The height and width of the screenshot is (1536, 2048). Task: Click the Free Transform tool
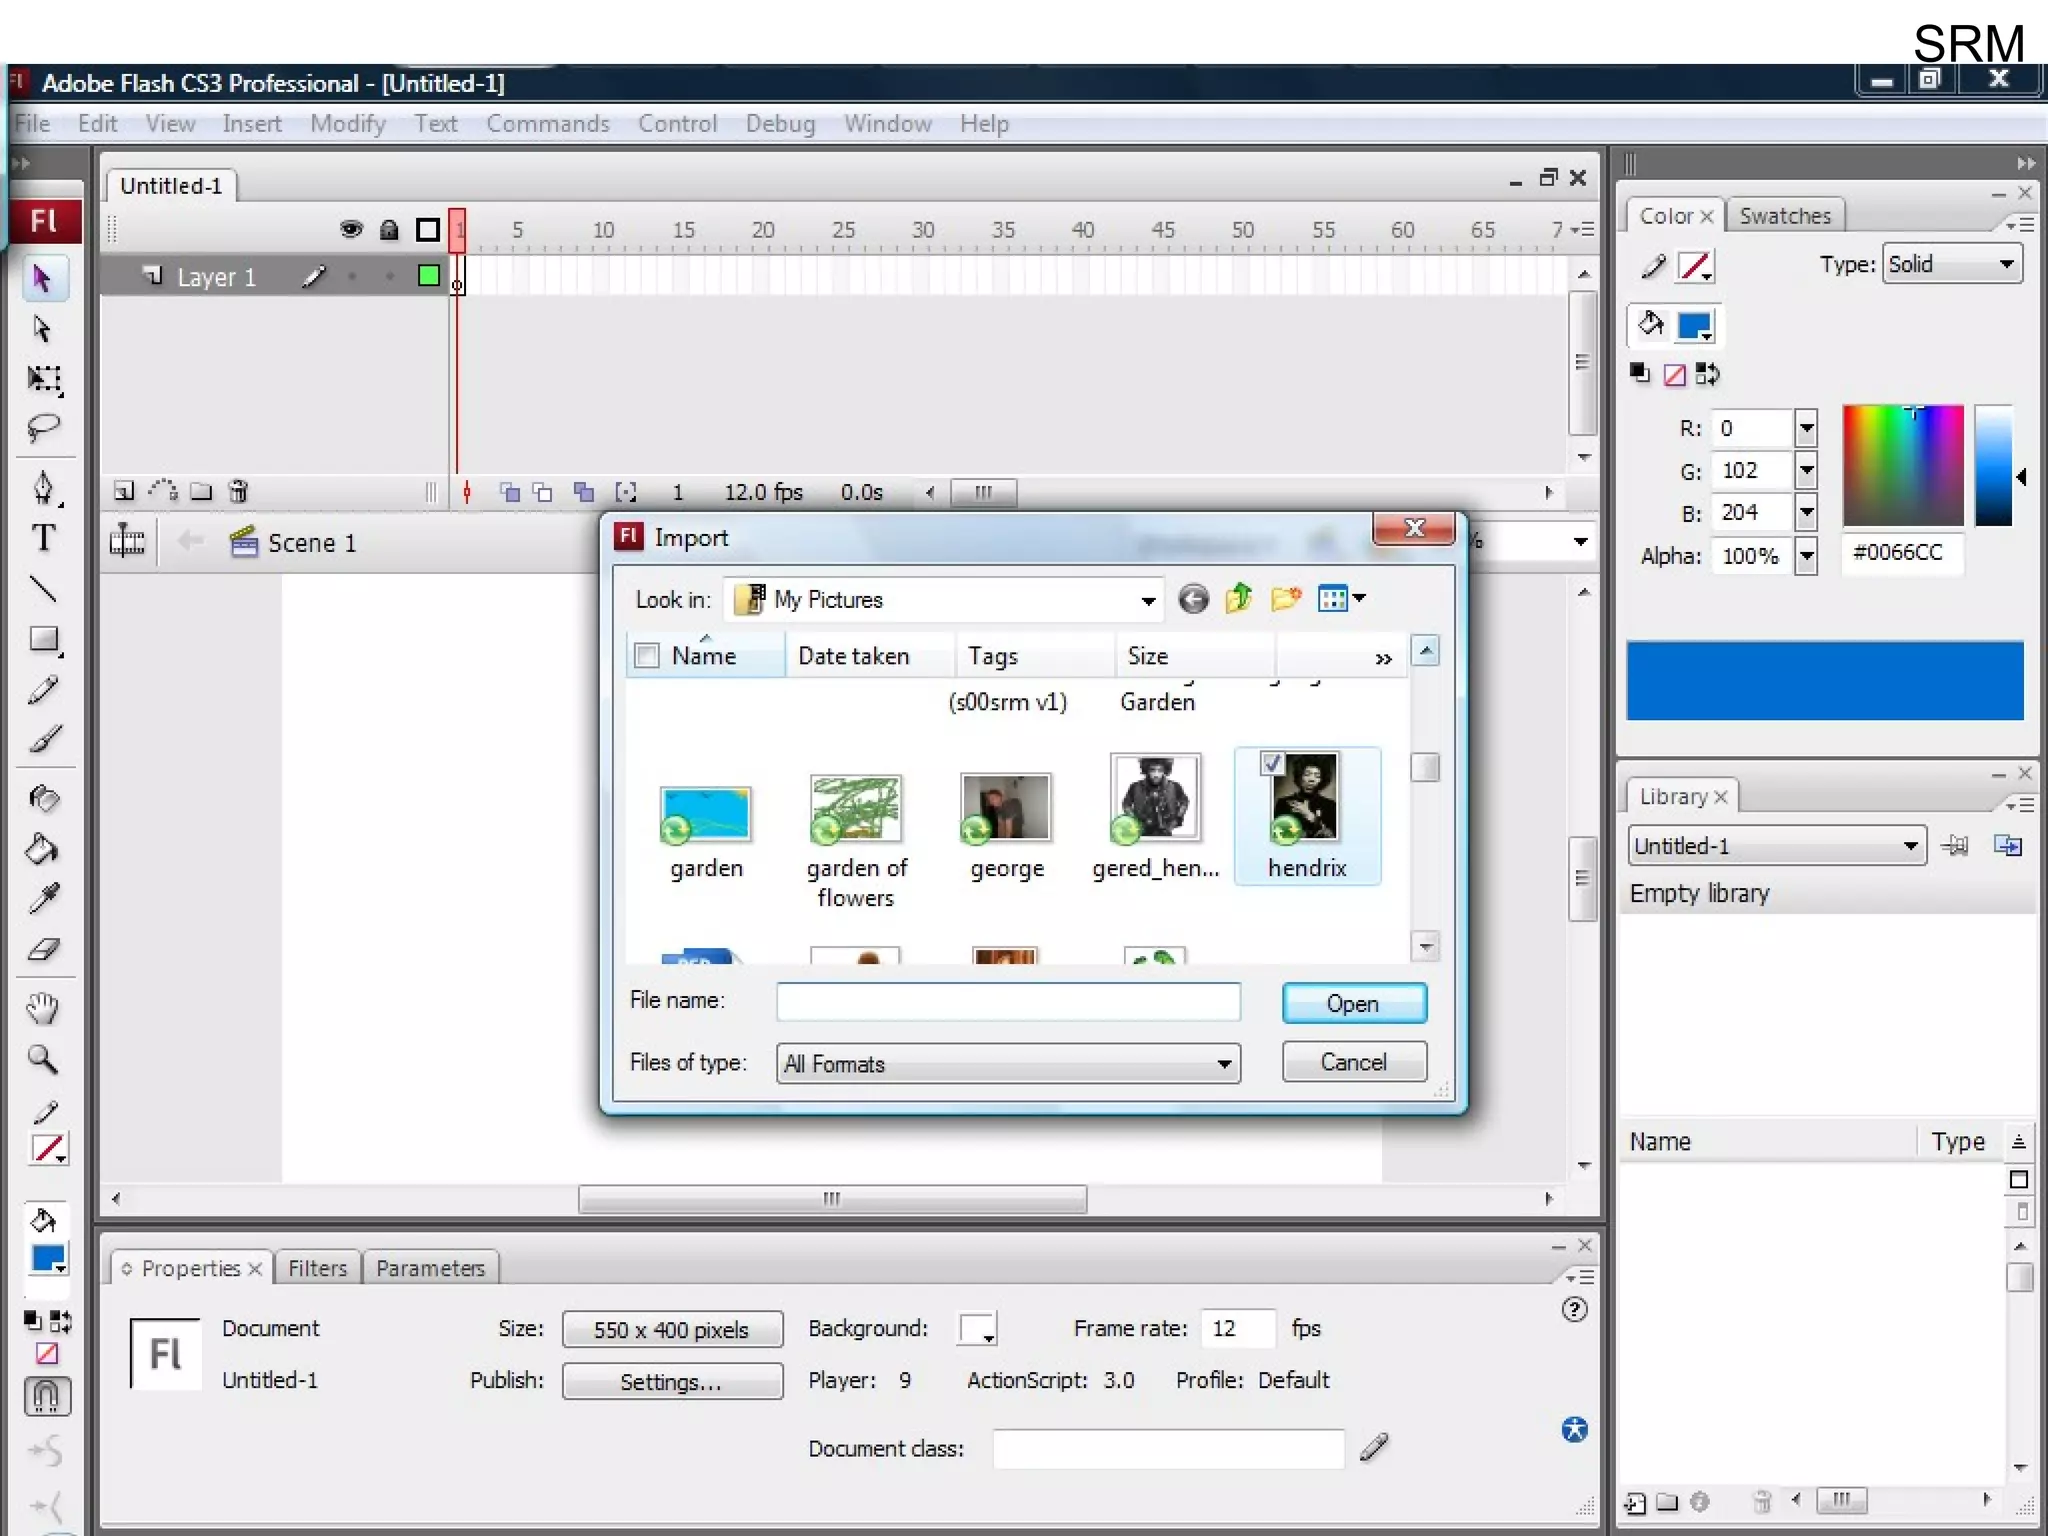43,379
